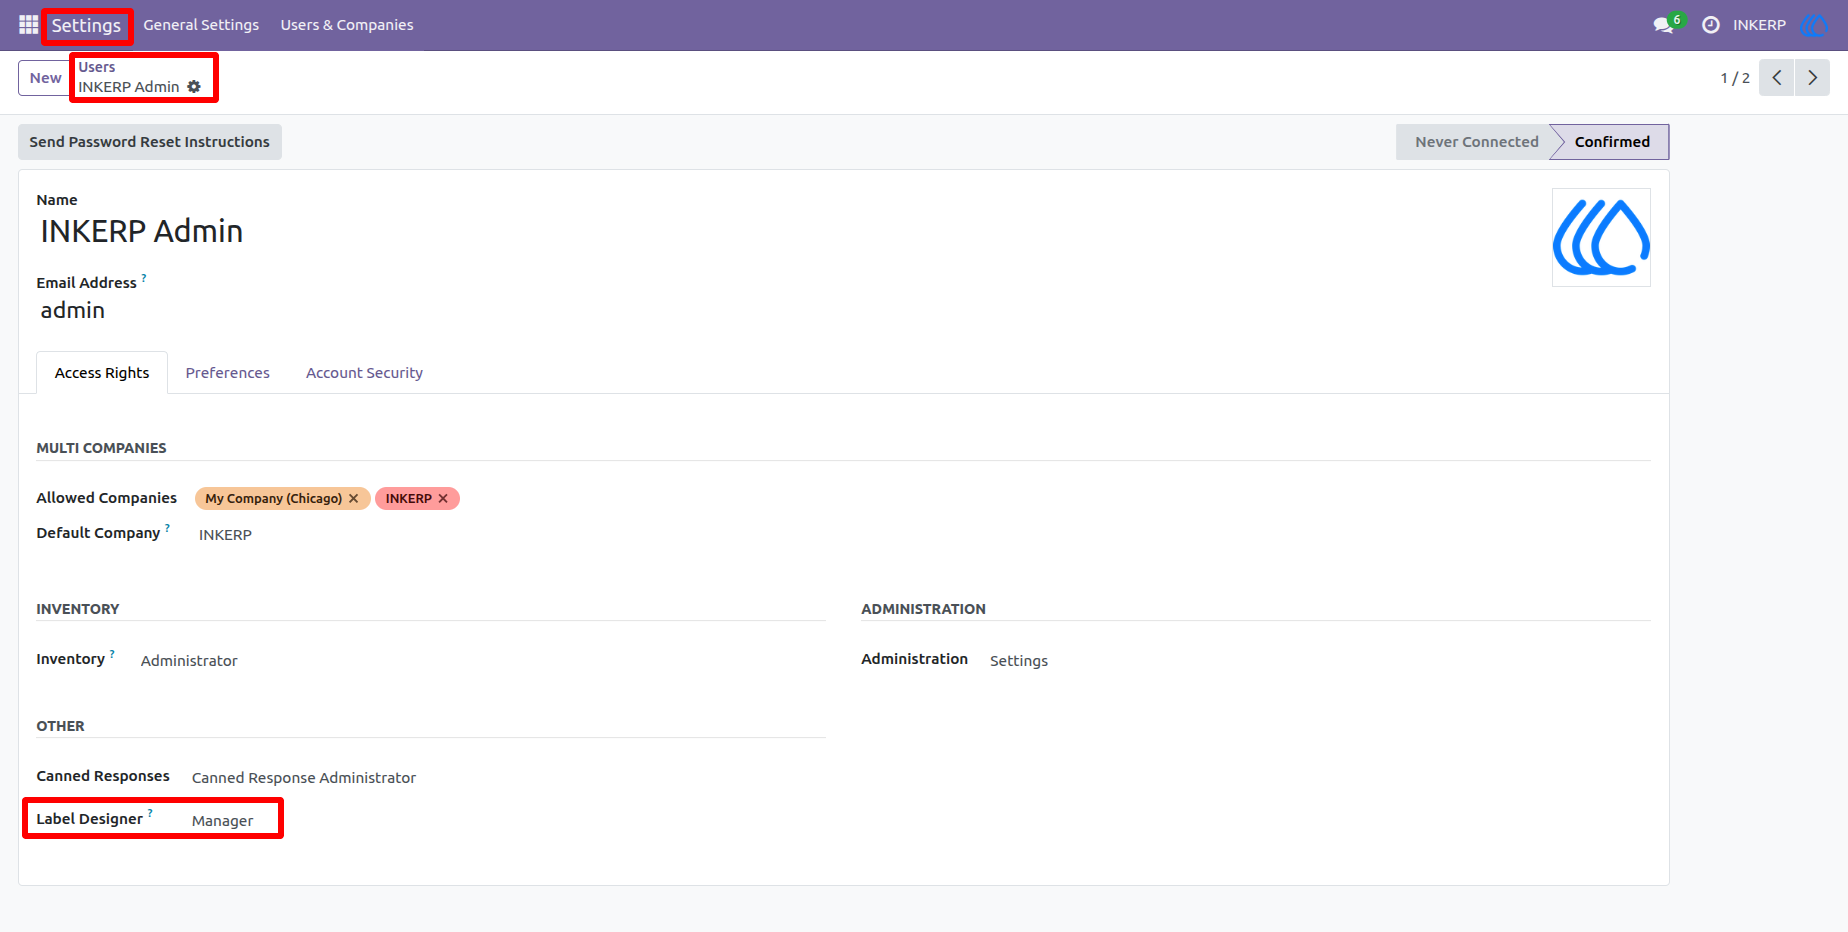The width and height of the screenshot is (1848, 932).
Task: Show Email Address help tooltip icon
Action: pyautogui.click(x=144, y=278)
